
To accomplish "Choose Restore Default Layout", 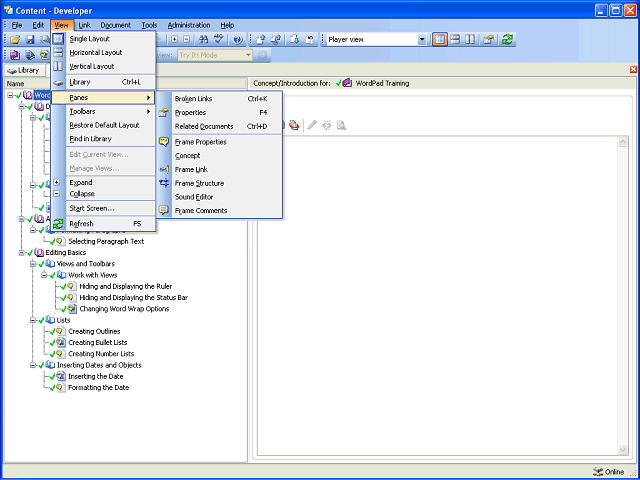I will click(x=104, y=125).
